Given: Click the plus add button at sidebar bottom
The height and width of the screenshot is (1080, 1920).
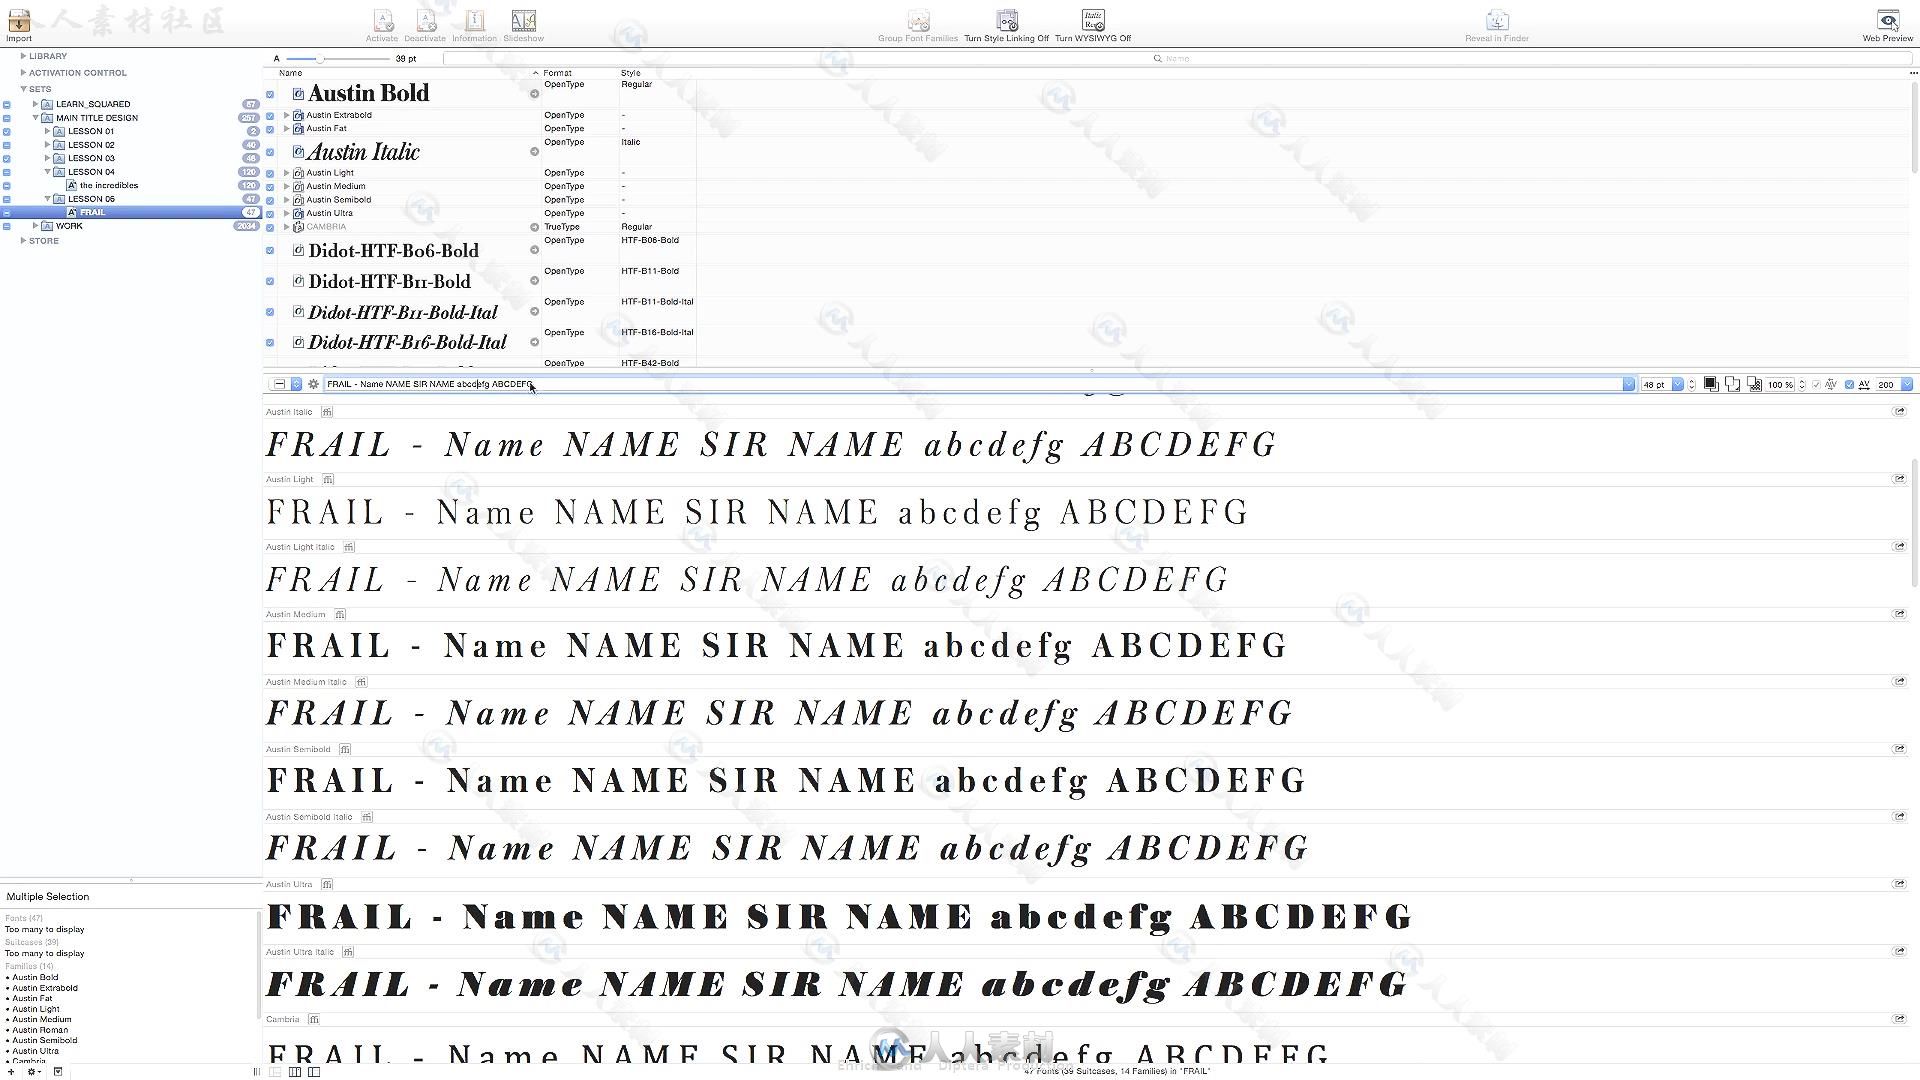Looking at the screenshot, I should [11, 1072].
